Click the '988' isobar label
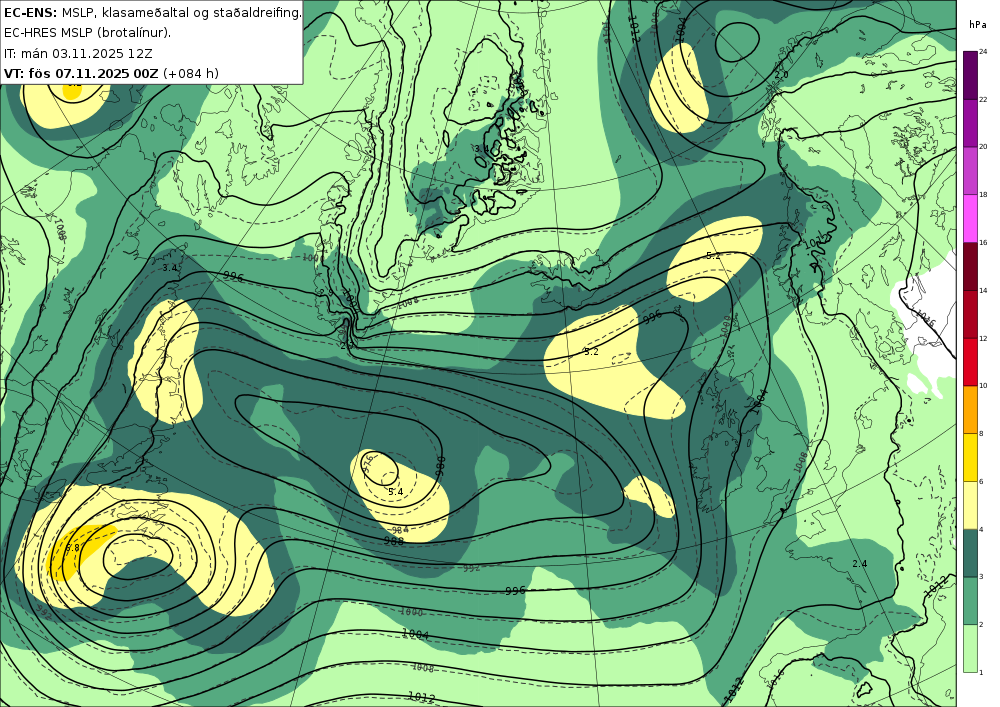 click(393, 541)
